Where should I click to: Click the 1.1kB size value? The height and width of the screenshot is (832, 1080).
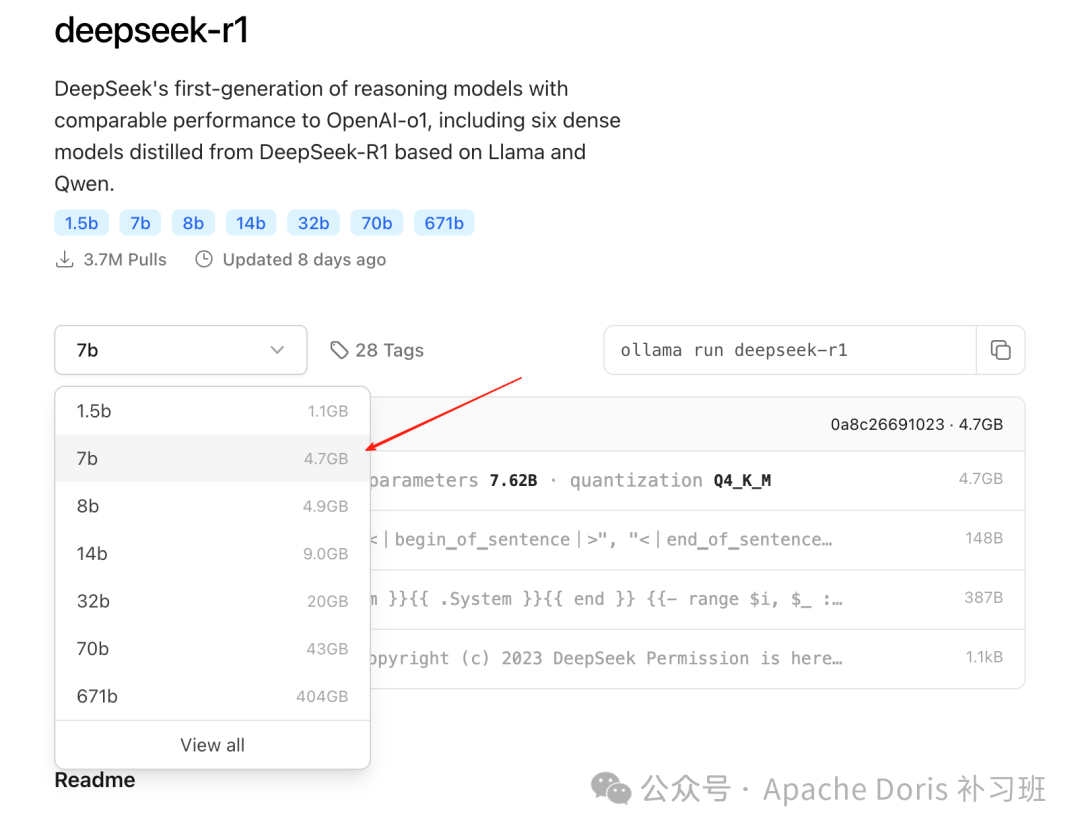point(984,657)
